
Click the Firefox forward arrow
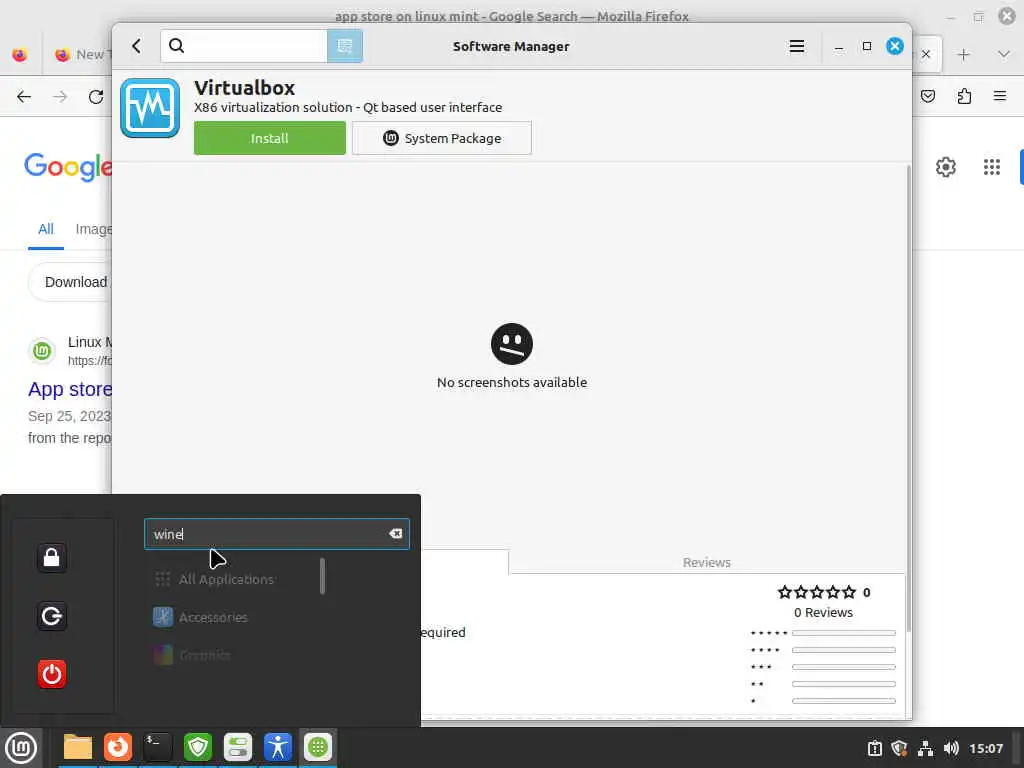click(60, 97)
